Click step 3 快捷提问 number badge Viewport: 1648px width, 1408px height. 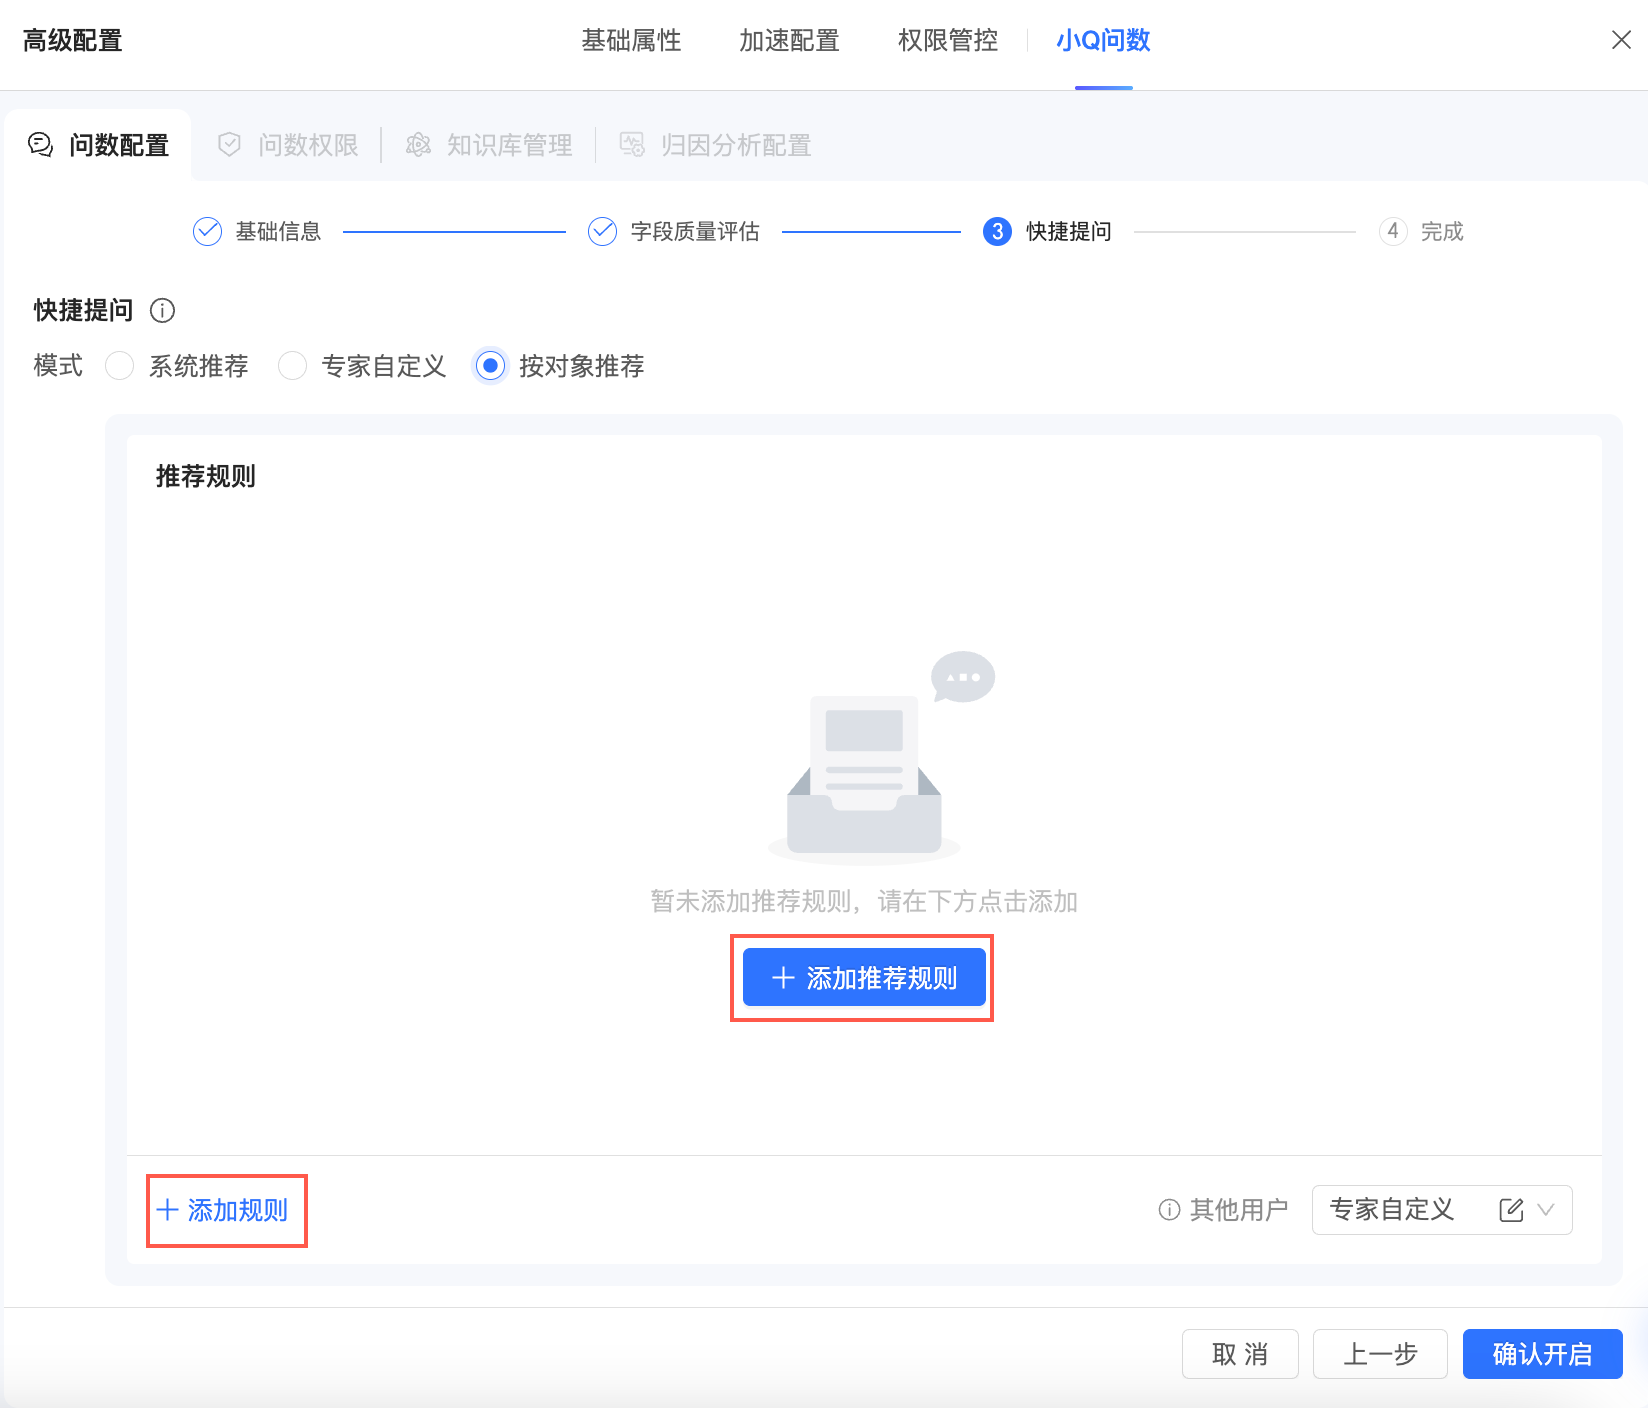[997, 231]
